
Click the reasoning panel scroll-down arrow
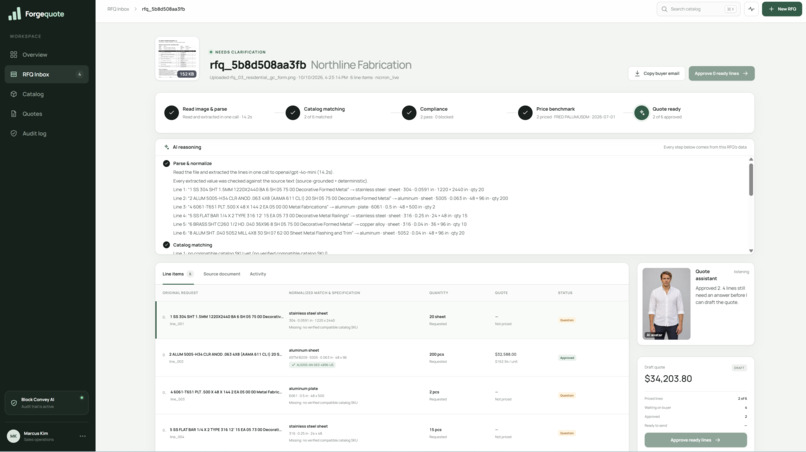[750, 250]
